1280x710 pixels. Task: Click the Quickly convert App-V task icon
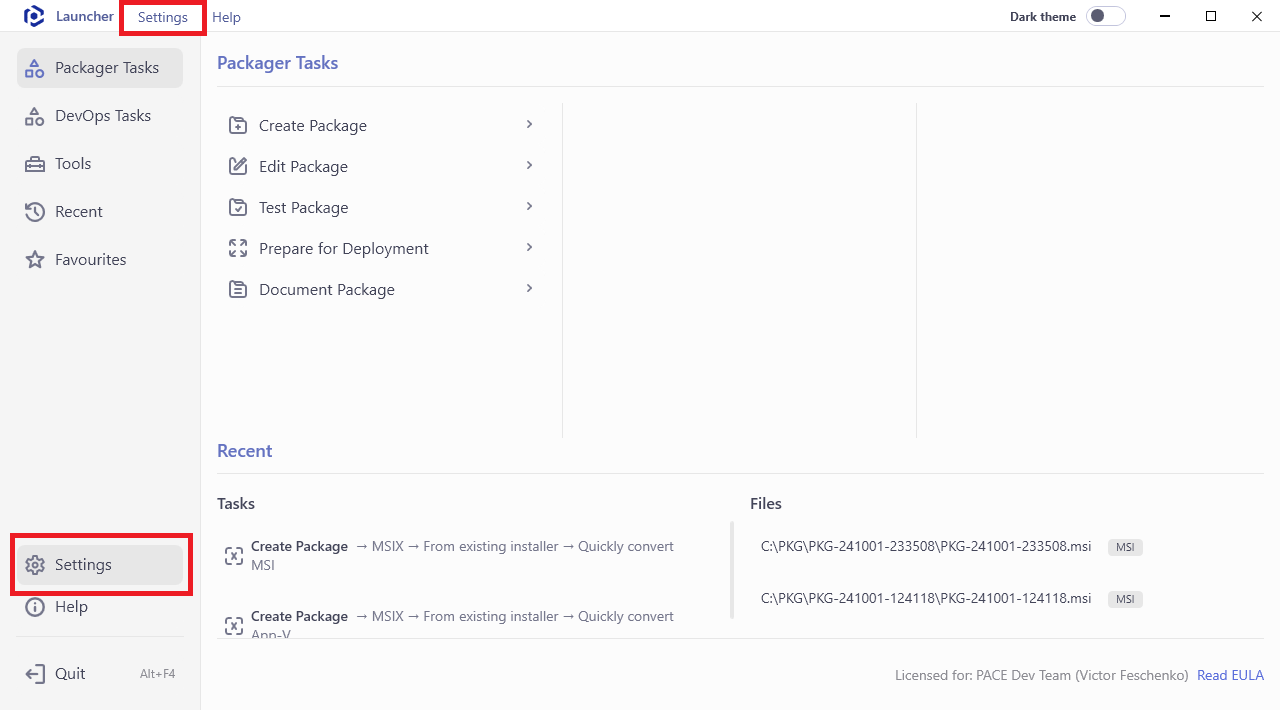click(234, 626)
